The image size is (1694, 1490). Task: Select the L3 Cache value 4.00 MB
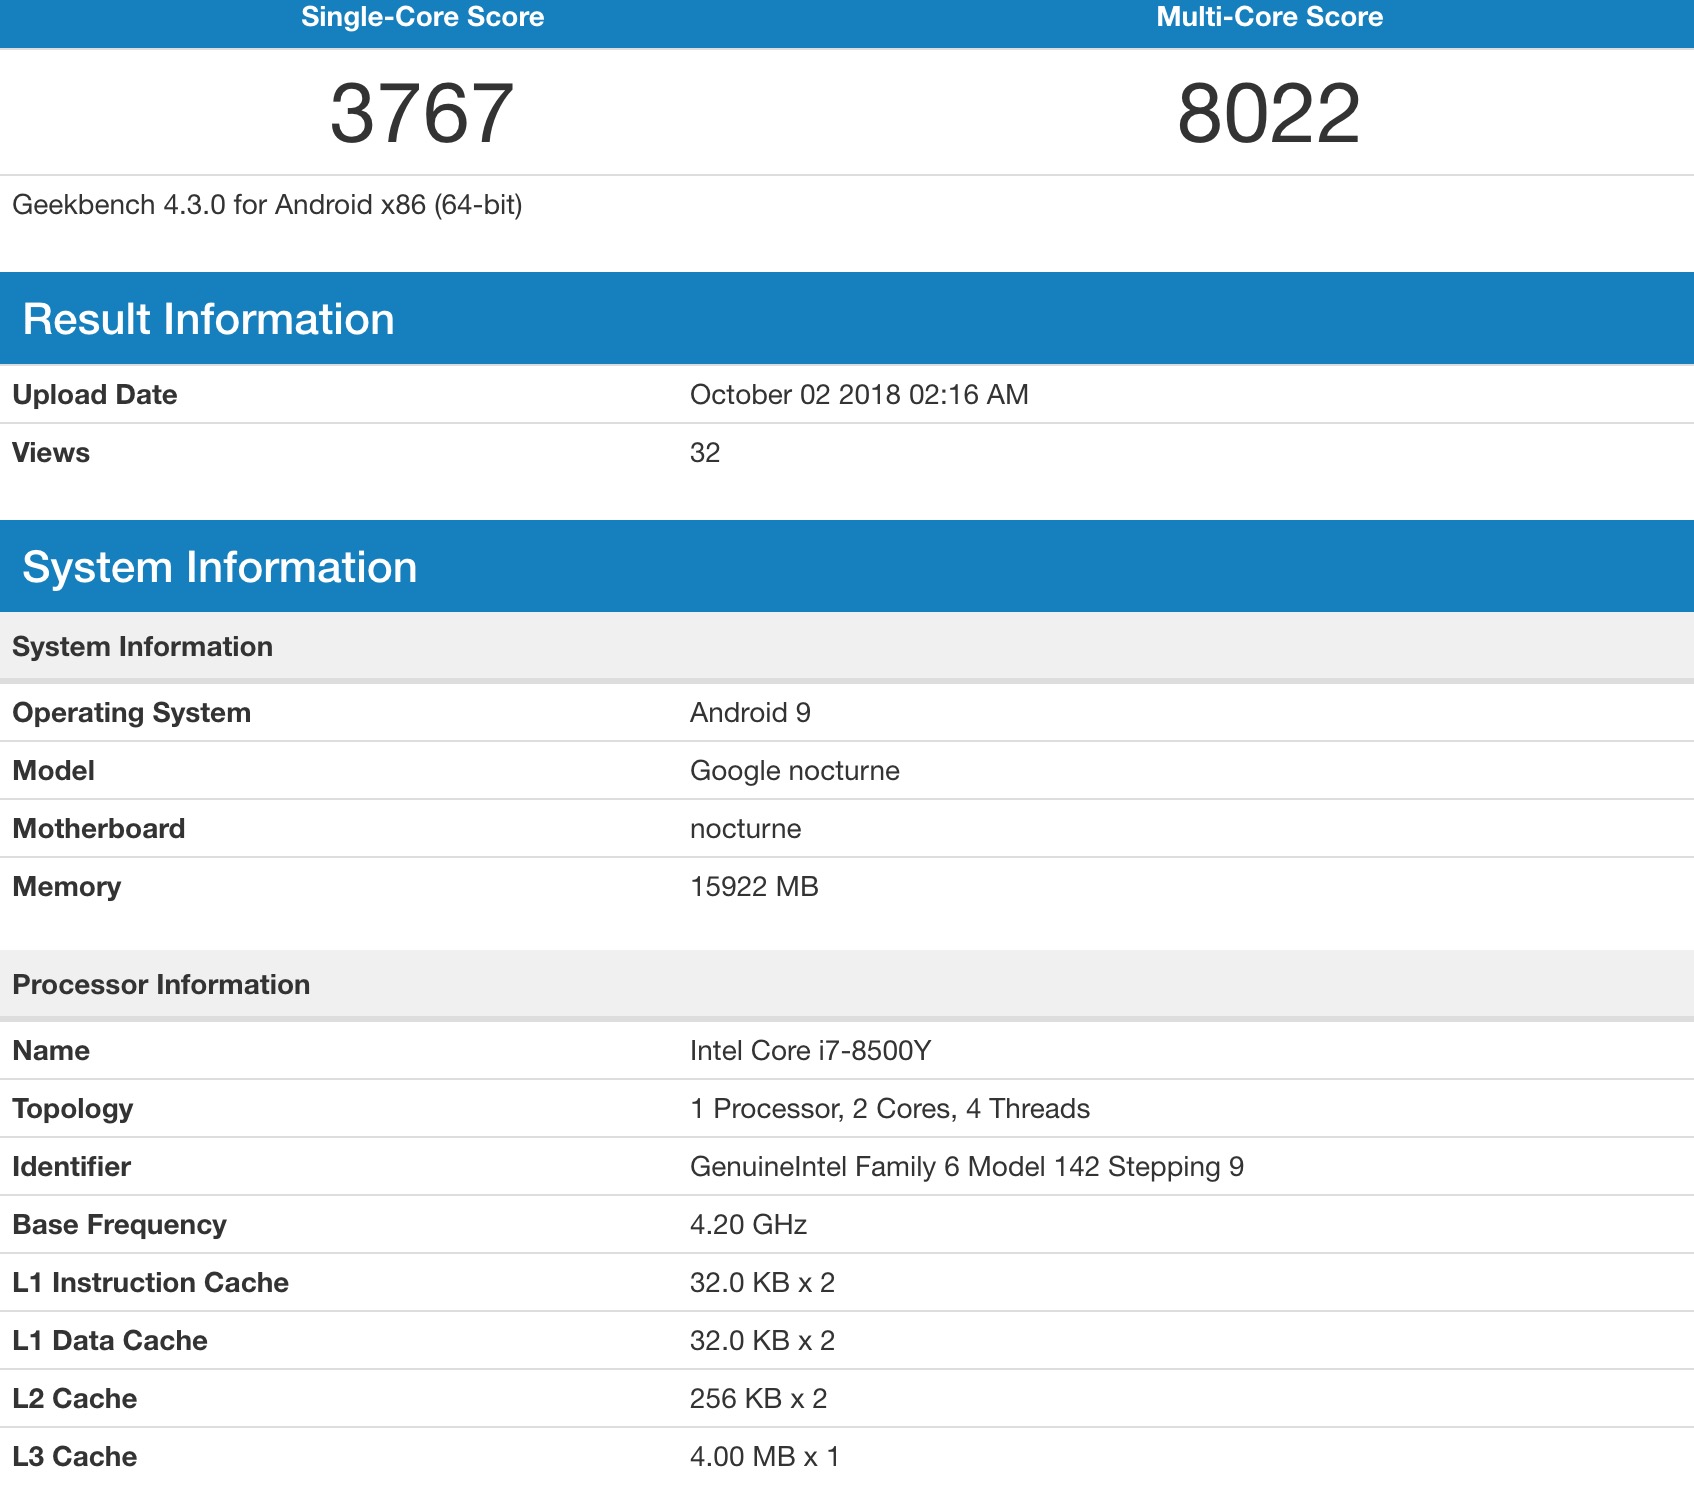(x=764, y=1457)
